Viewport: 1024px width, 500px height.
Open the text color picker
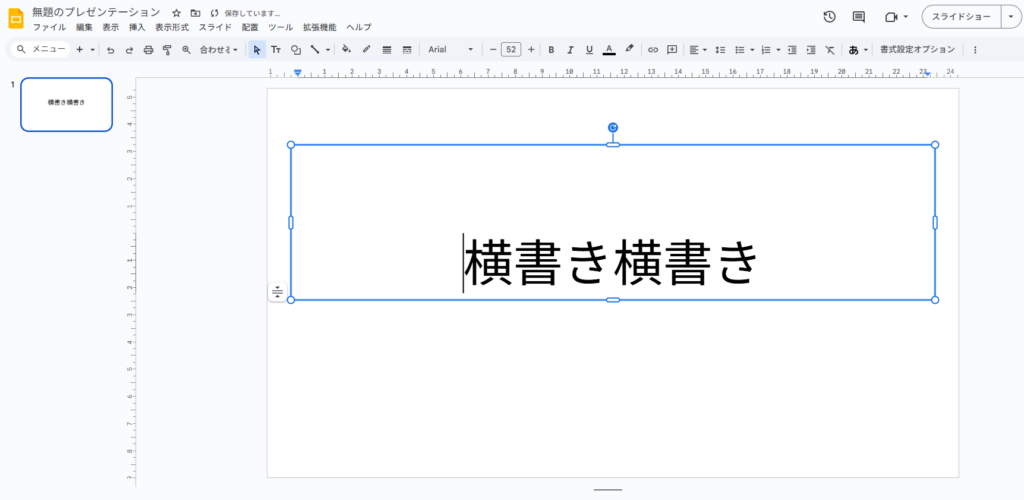[609, 49]
